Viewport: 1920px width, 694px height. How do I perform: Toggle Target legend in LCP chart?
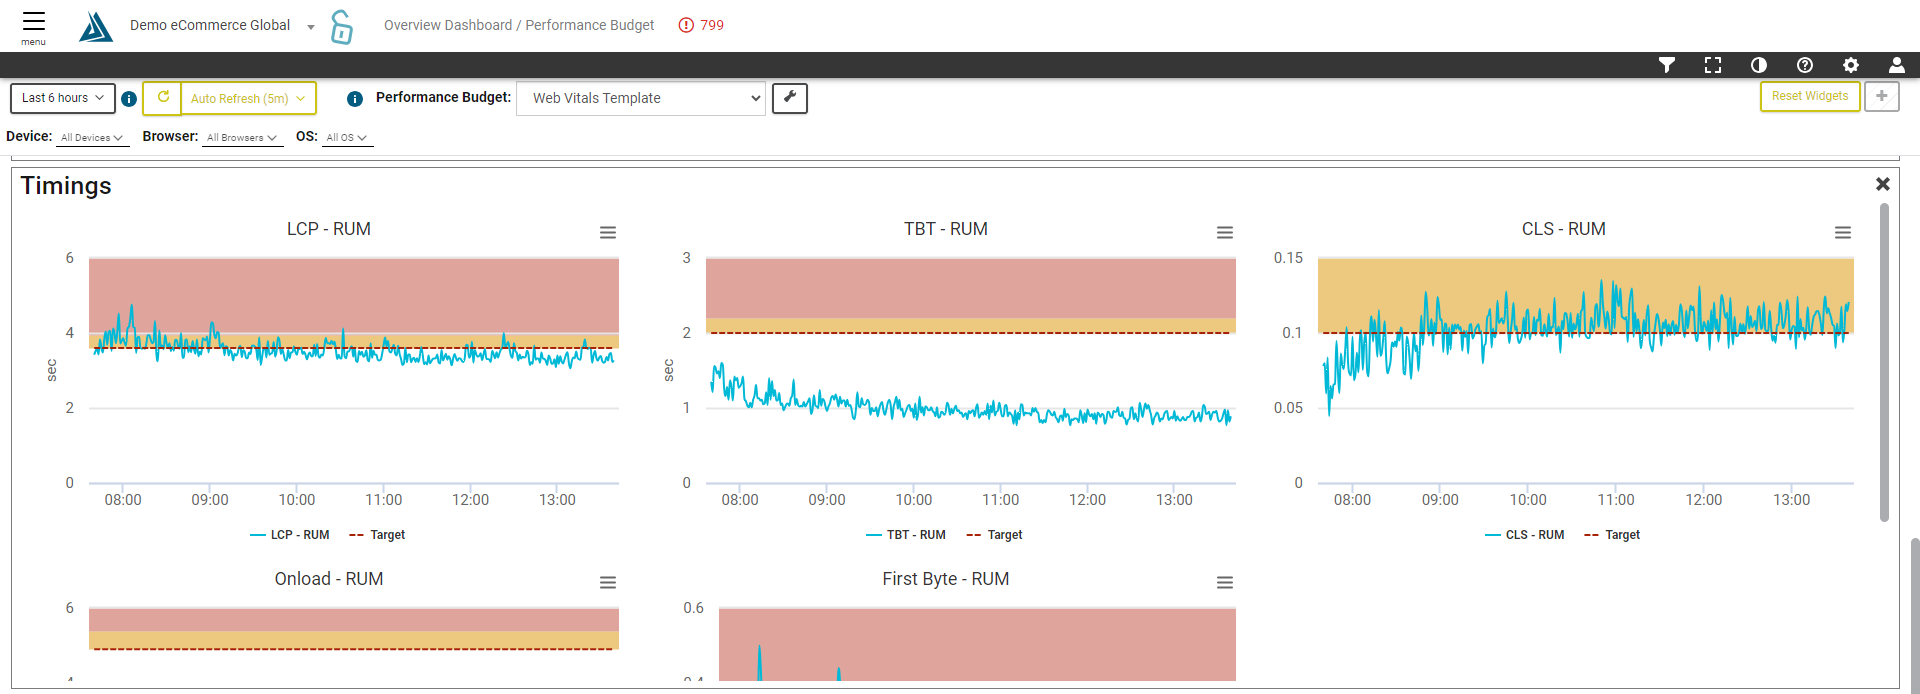(x=377, y=535)
